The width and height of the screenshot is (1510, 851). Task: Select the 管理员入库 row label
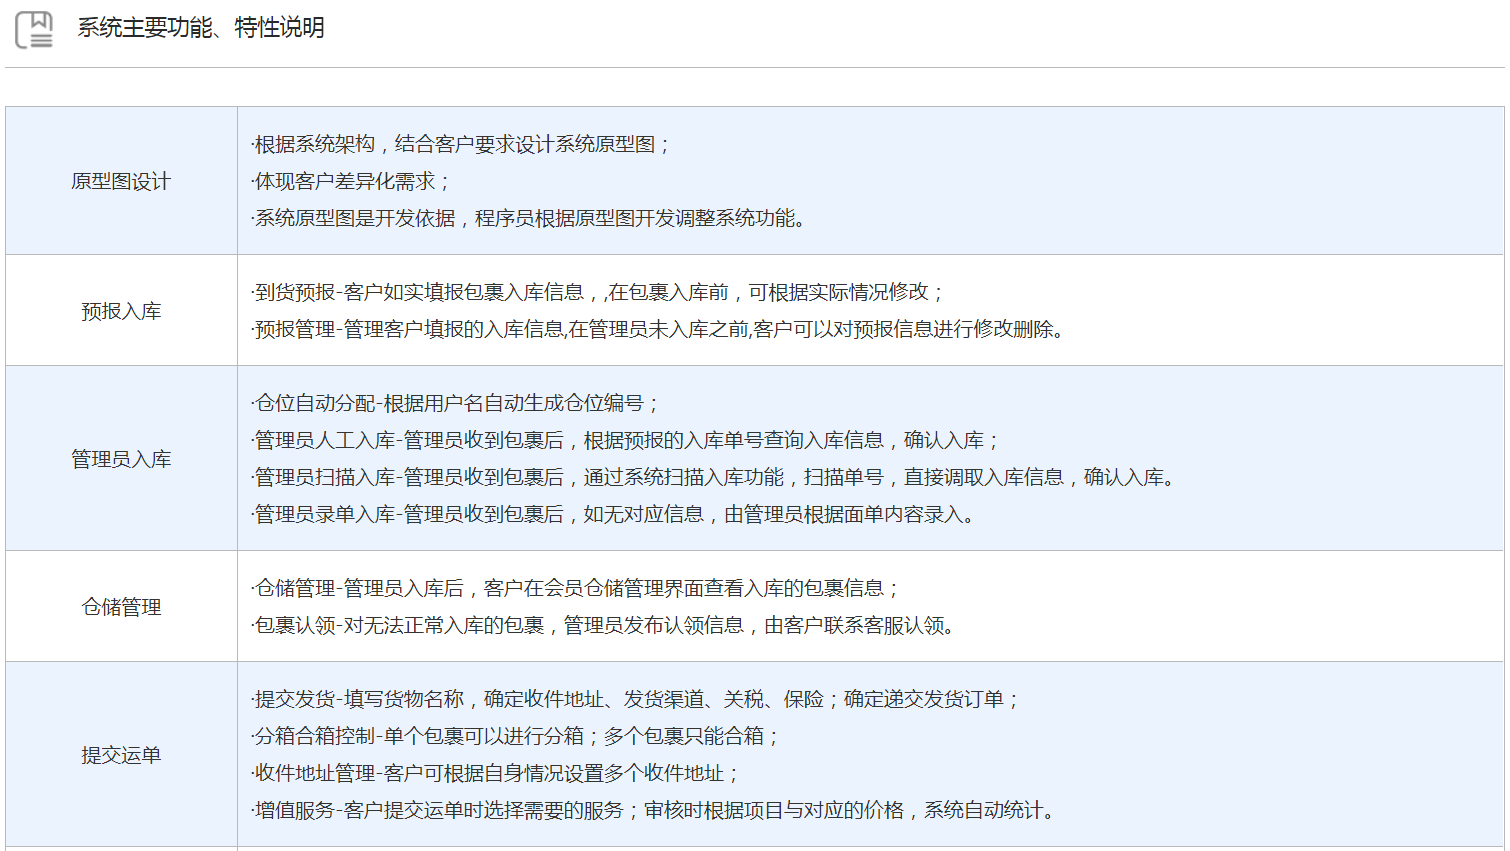pos(121,459)
